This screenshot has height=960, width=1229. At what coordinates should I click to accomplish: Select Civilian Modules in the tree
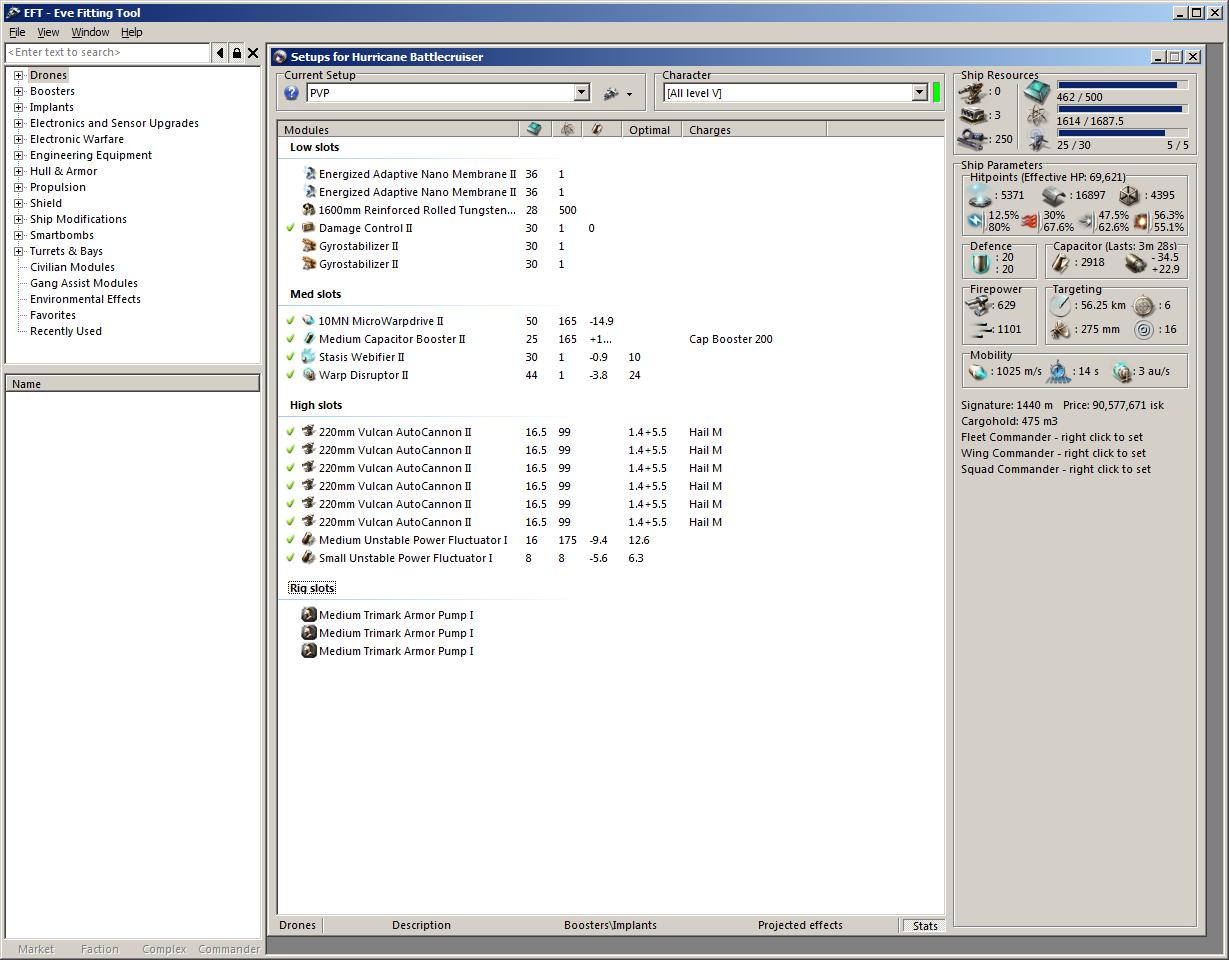72,267
